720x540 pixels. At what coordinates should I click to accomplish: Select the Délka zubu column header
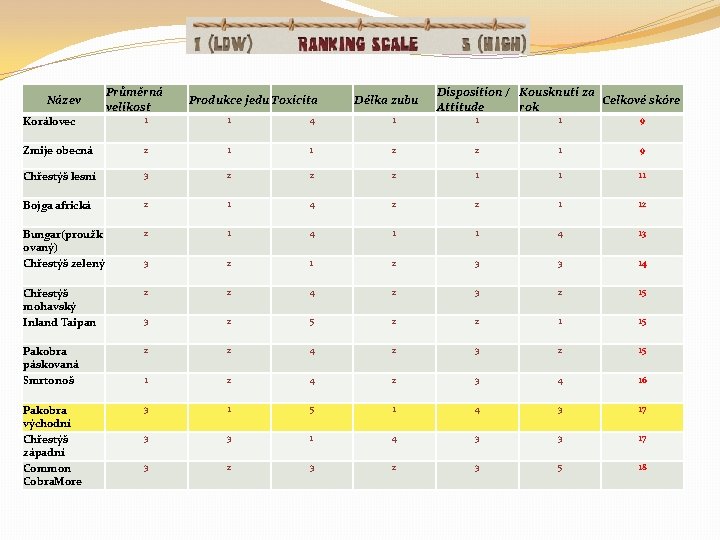click(x=394, y=100)
